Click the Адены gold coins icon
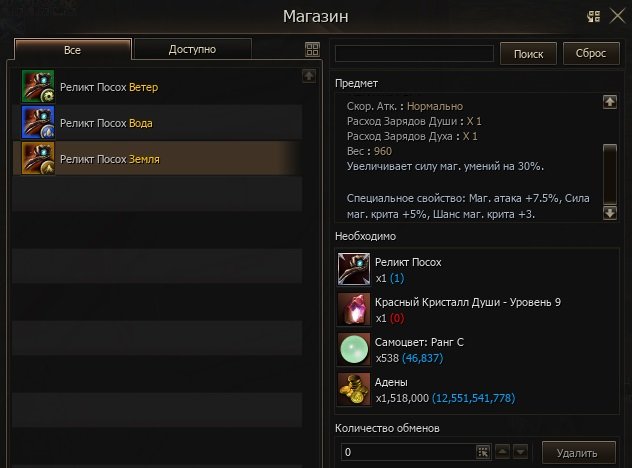The width and height of the screenshot is (632, 468). [354, 389]
